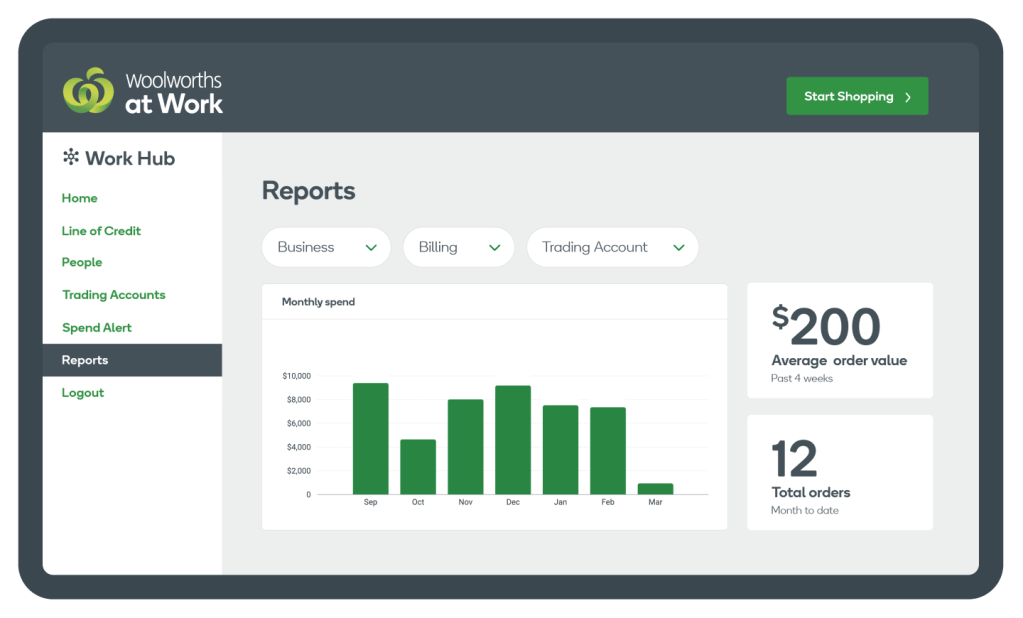Click the $4,000 axis label
The width and height of the screenshot is (1023, 618).
point(299,447)
